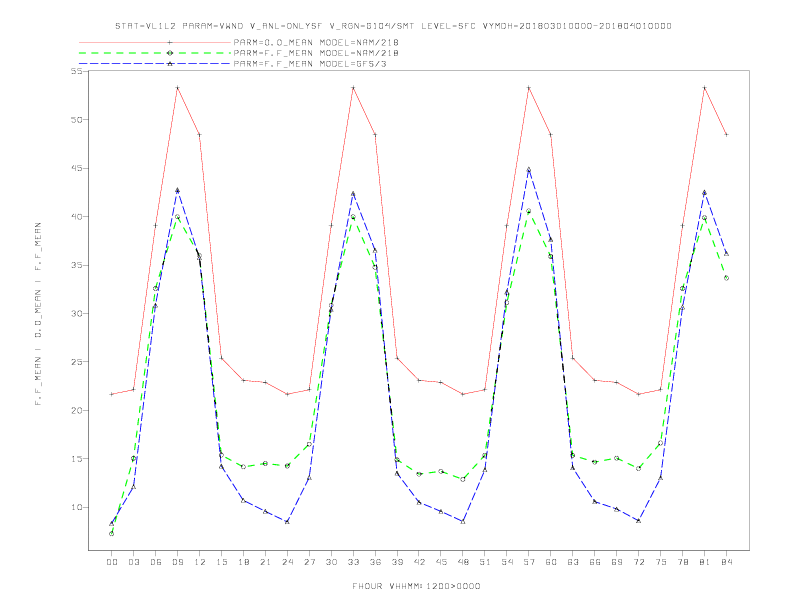Click the green circle marker at hour 84
Image resolution: width=792 pixels, height=612 pixels.
[726, 278]
